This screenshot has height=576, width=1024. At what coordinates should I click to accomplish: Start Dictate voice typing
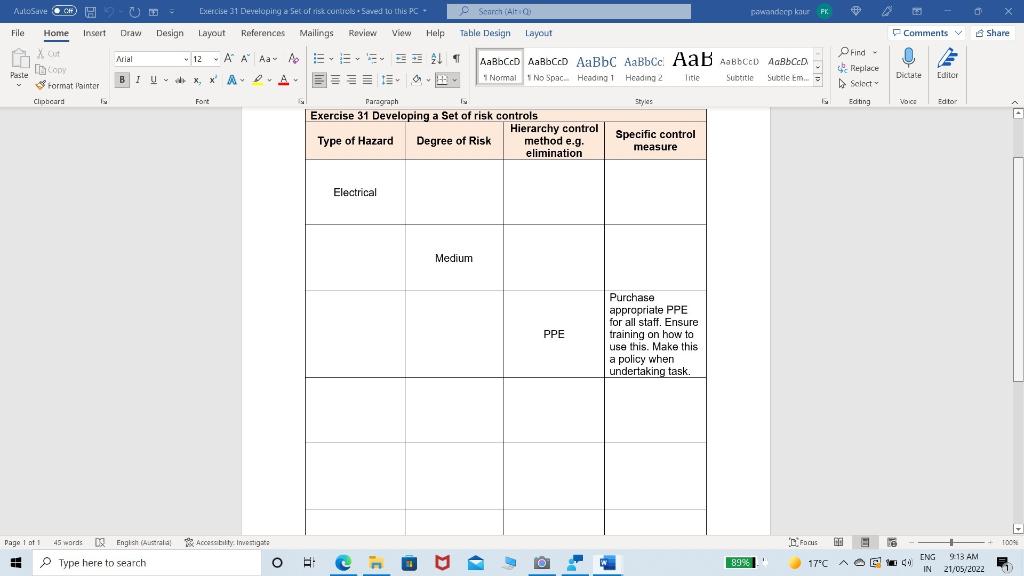point(908,66)
